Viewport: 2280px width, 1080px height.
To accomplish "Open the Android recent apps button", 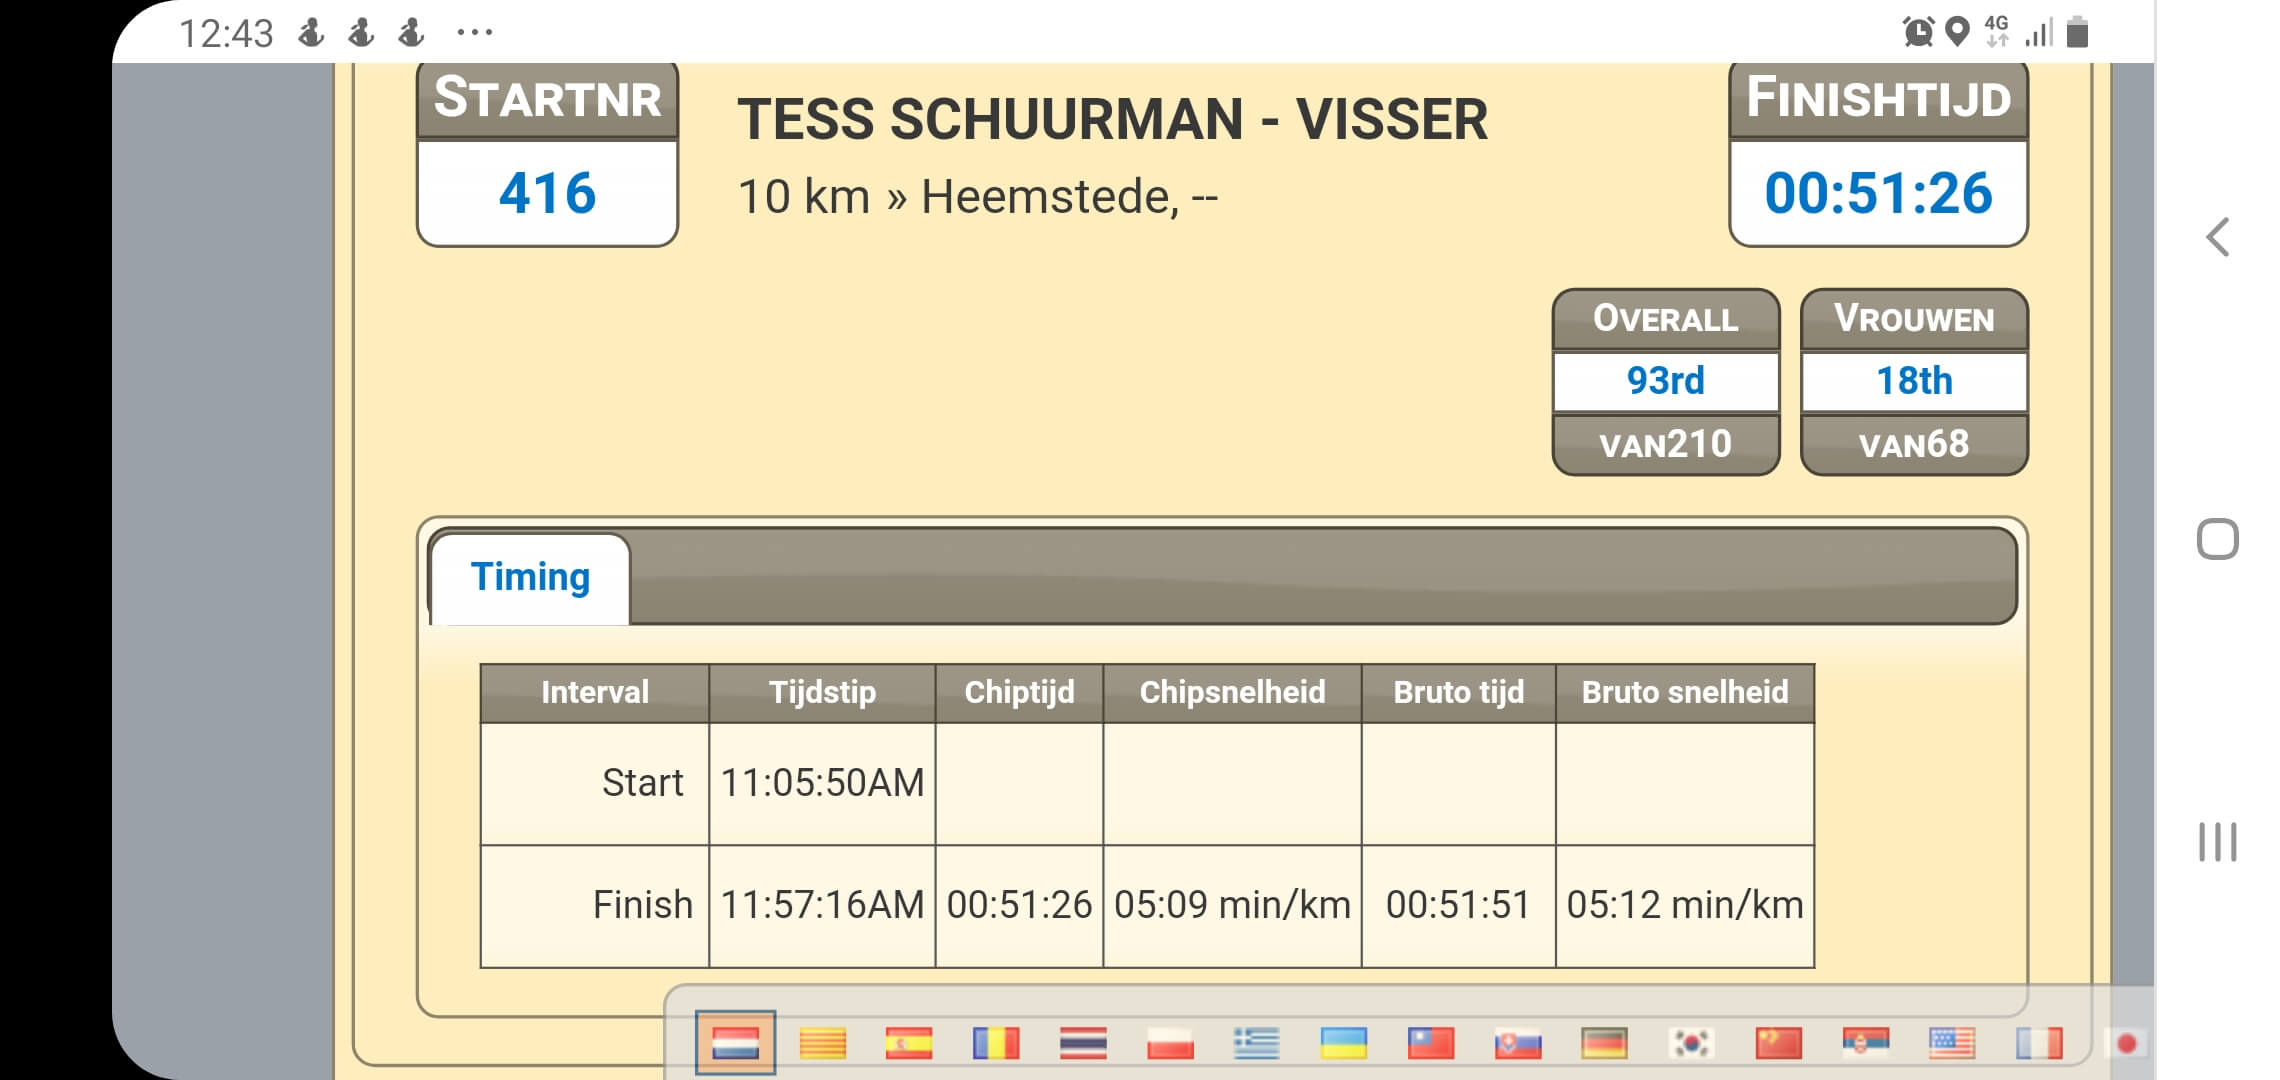I will tap(2218, 842).
